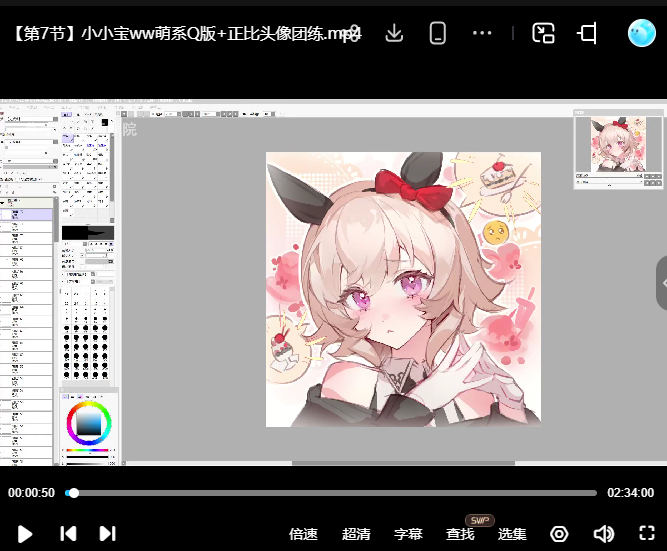Screen dimensions: 667x551
Task: Click the crop-style window icon beside avatar
Action: click(587, 33)
